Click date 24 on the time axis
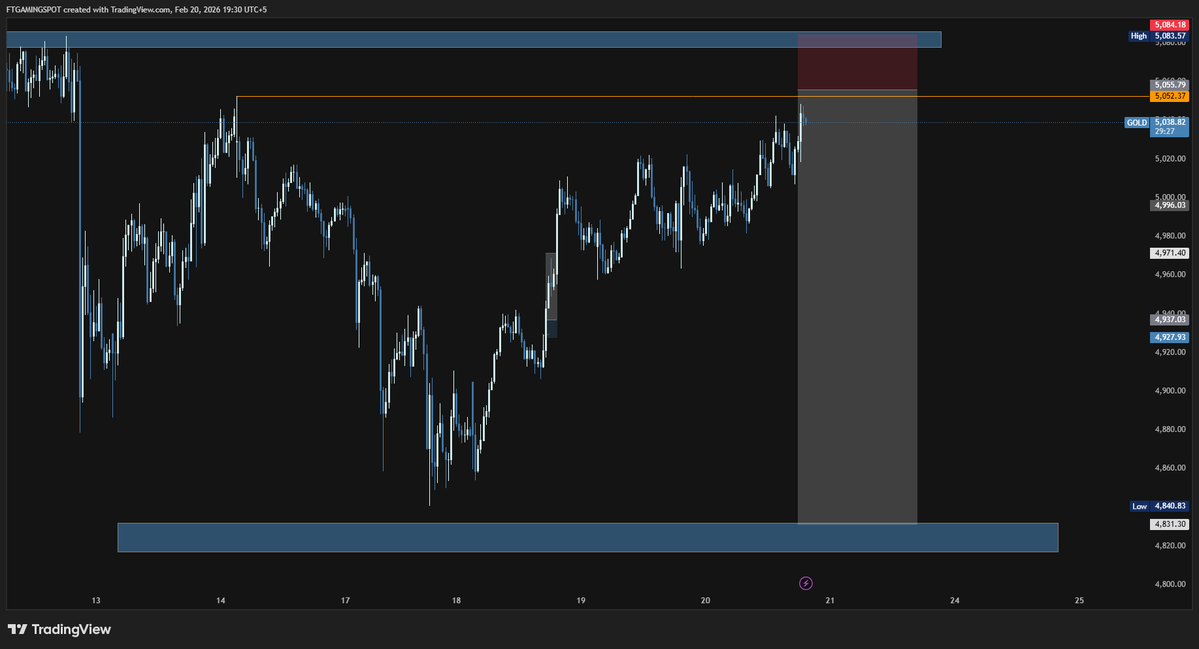This screenshot has width=1199, height=649. (954, 601)
